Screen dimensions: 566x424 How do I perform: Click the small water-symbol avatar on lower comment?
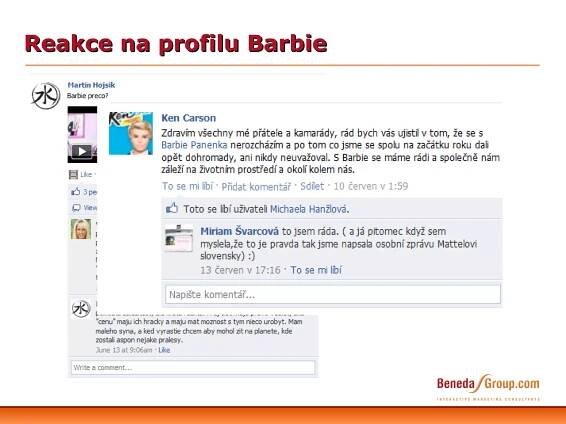pos(81,309)
